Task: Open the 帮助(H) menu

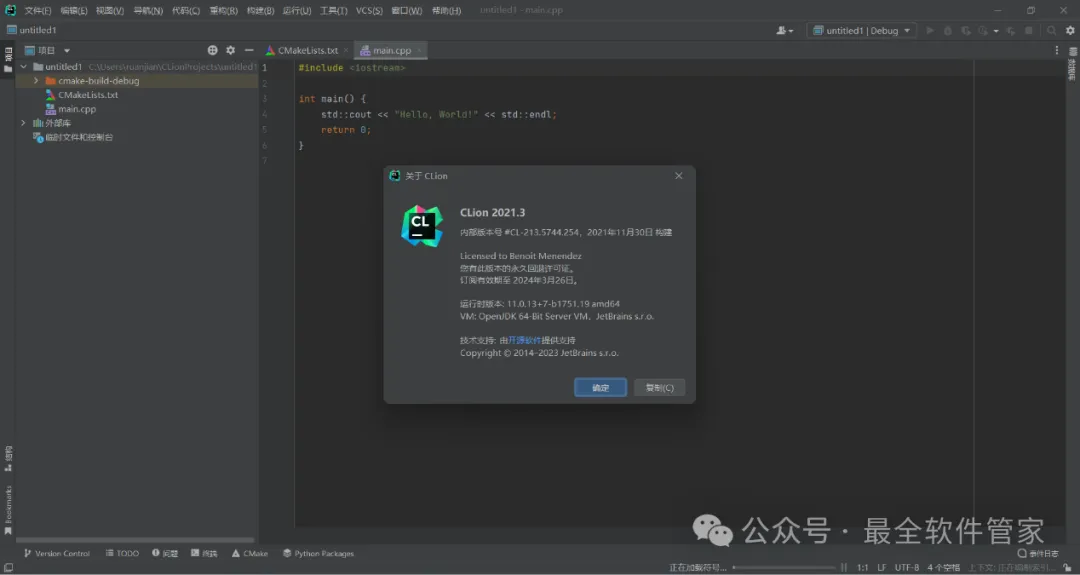Action: click(x=446, y=10)
